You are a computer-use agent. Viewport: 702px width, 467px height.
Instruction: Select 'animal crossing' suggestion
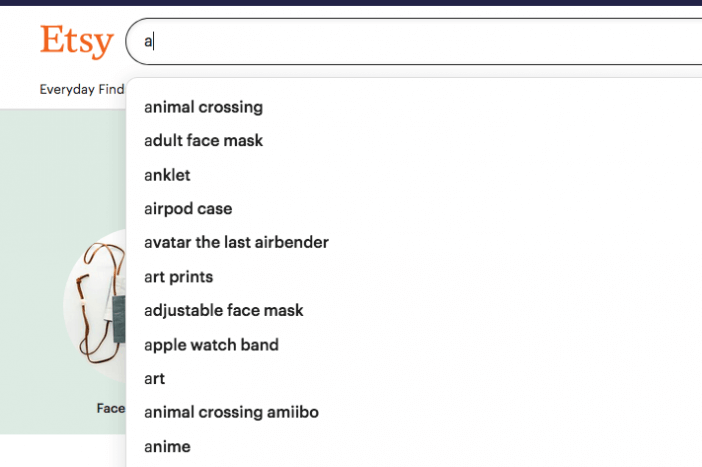[414, 107]
